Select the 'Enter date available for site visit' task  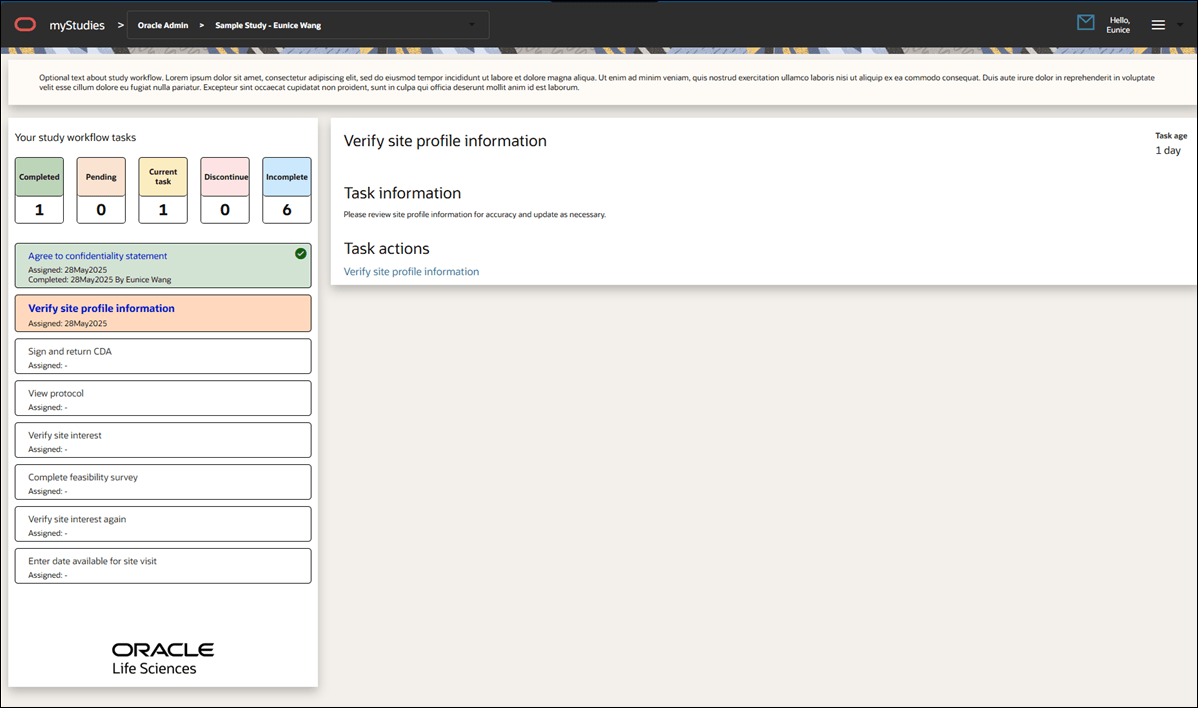click(x=162, y=565)
